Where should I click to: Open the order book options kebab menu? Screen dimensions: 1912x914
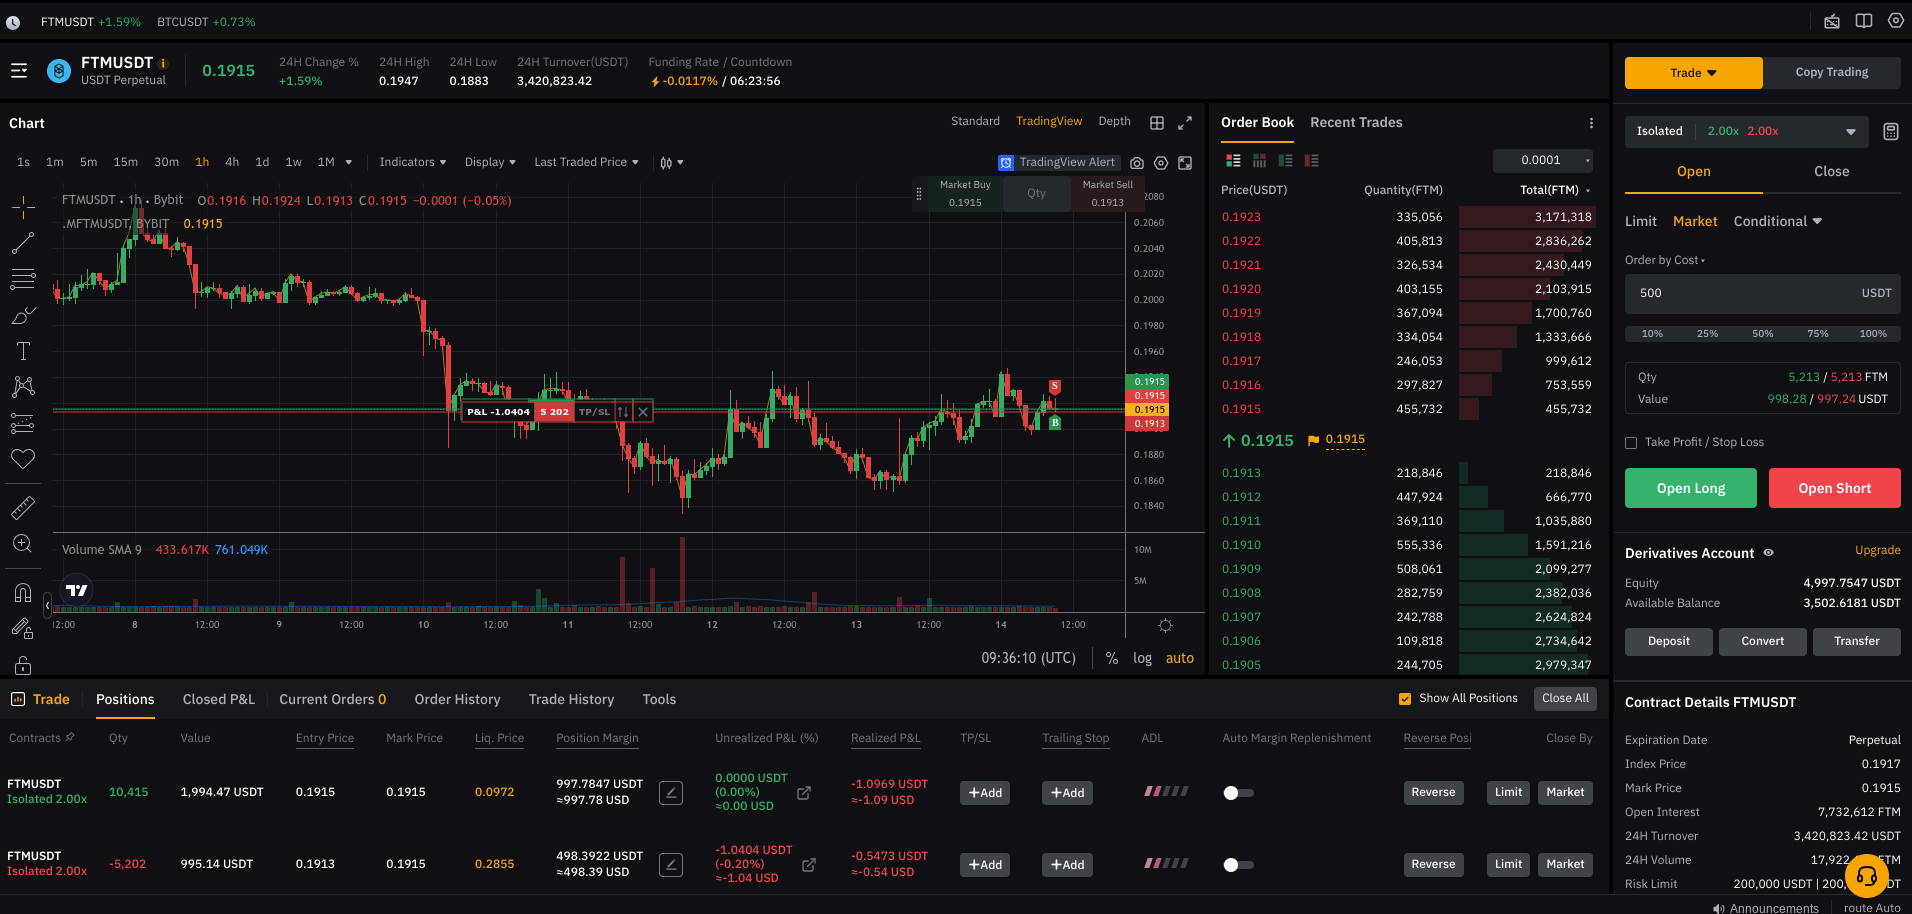1591,123
